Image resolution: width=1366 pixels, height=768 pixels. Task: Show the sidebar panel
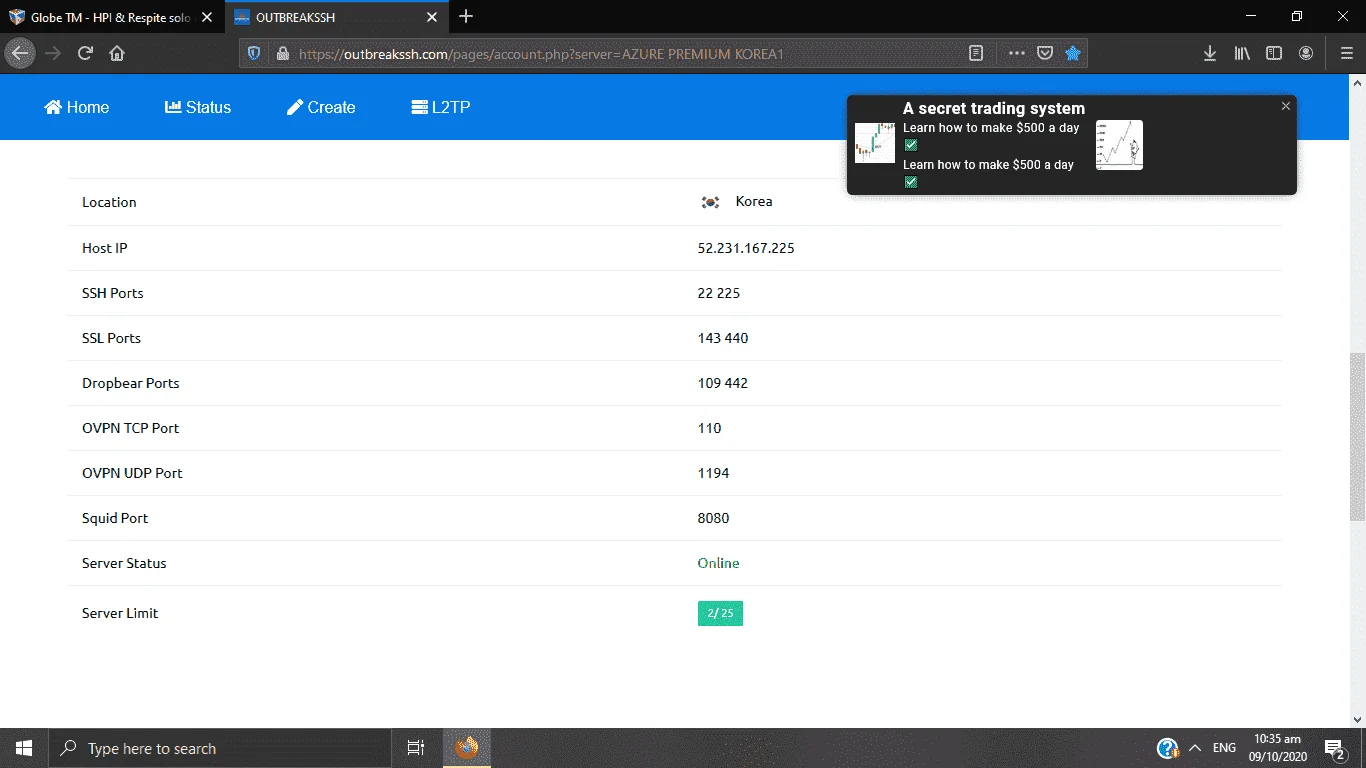pyautogui.click(x=1274, y=53)
